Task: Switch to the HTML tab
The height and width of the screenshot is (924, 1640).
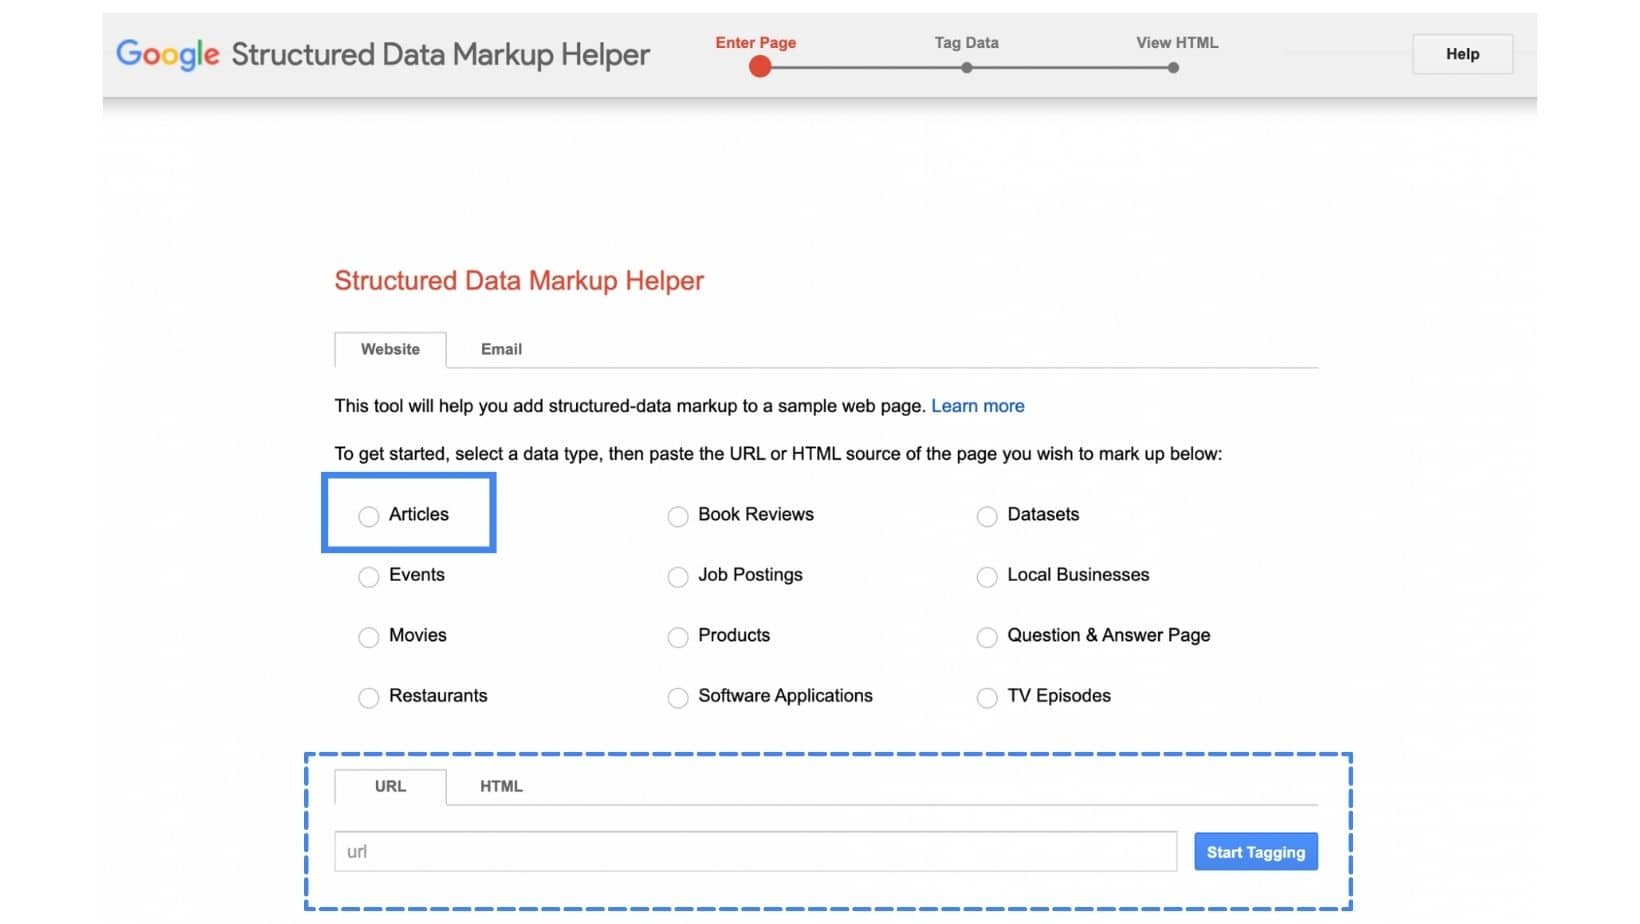Action: pyautogui.click(x=500, y=787)
